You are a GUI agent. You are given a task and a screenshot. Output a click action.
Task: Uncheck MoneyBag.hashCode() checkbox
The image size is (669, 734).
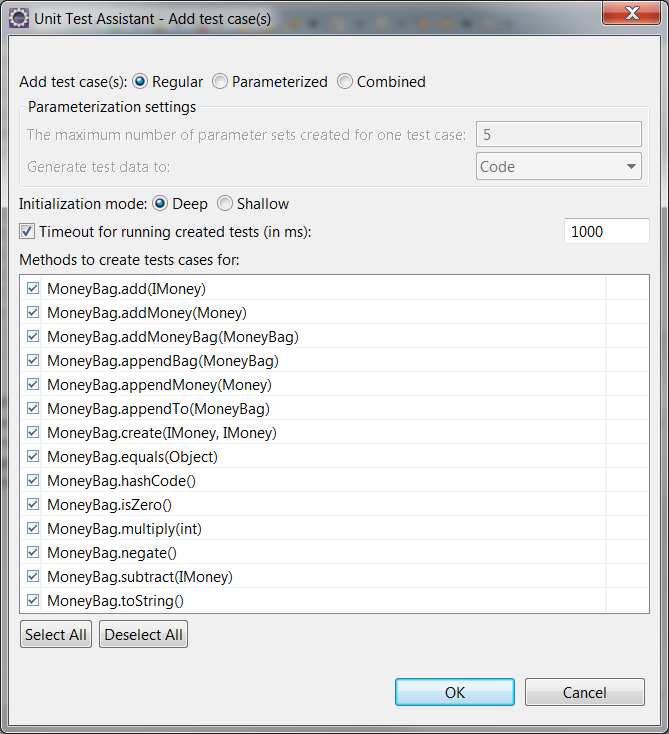tap(33, 480)
